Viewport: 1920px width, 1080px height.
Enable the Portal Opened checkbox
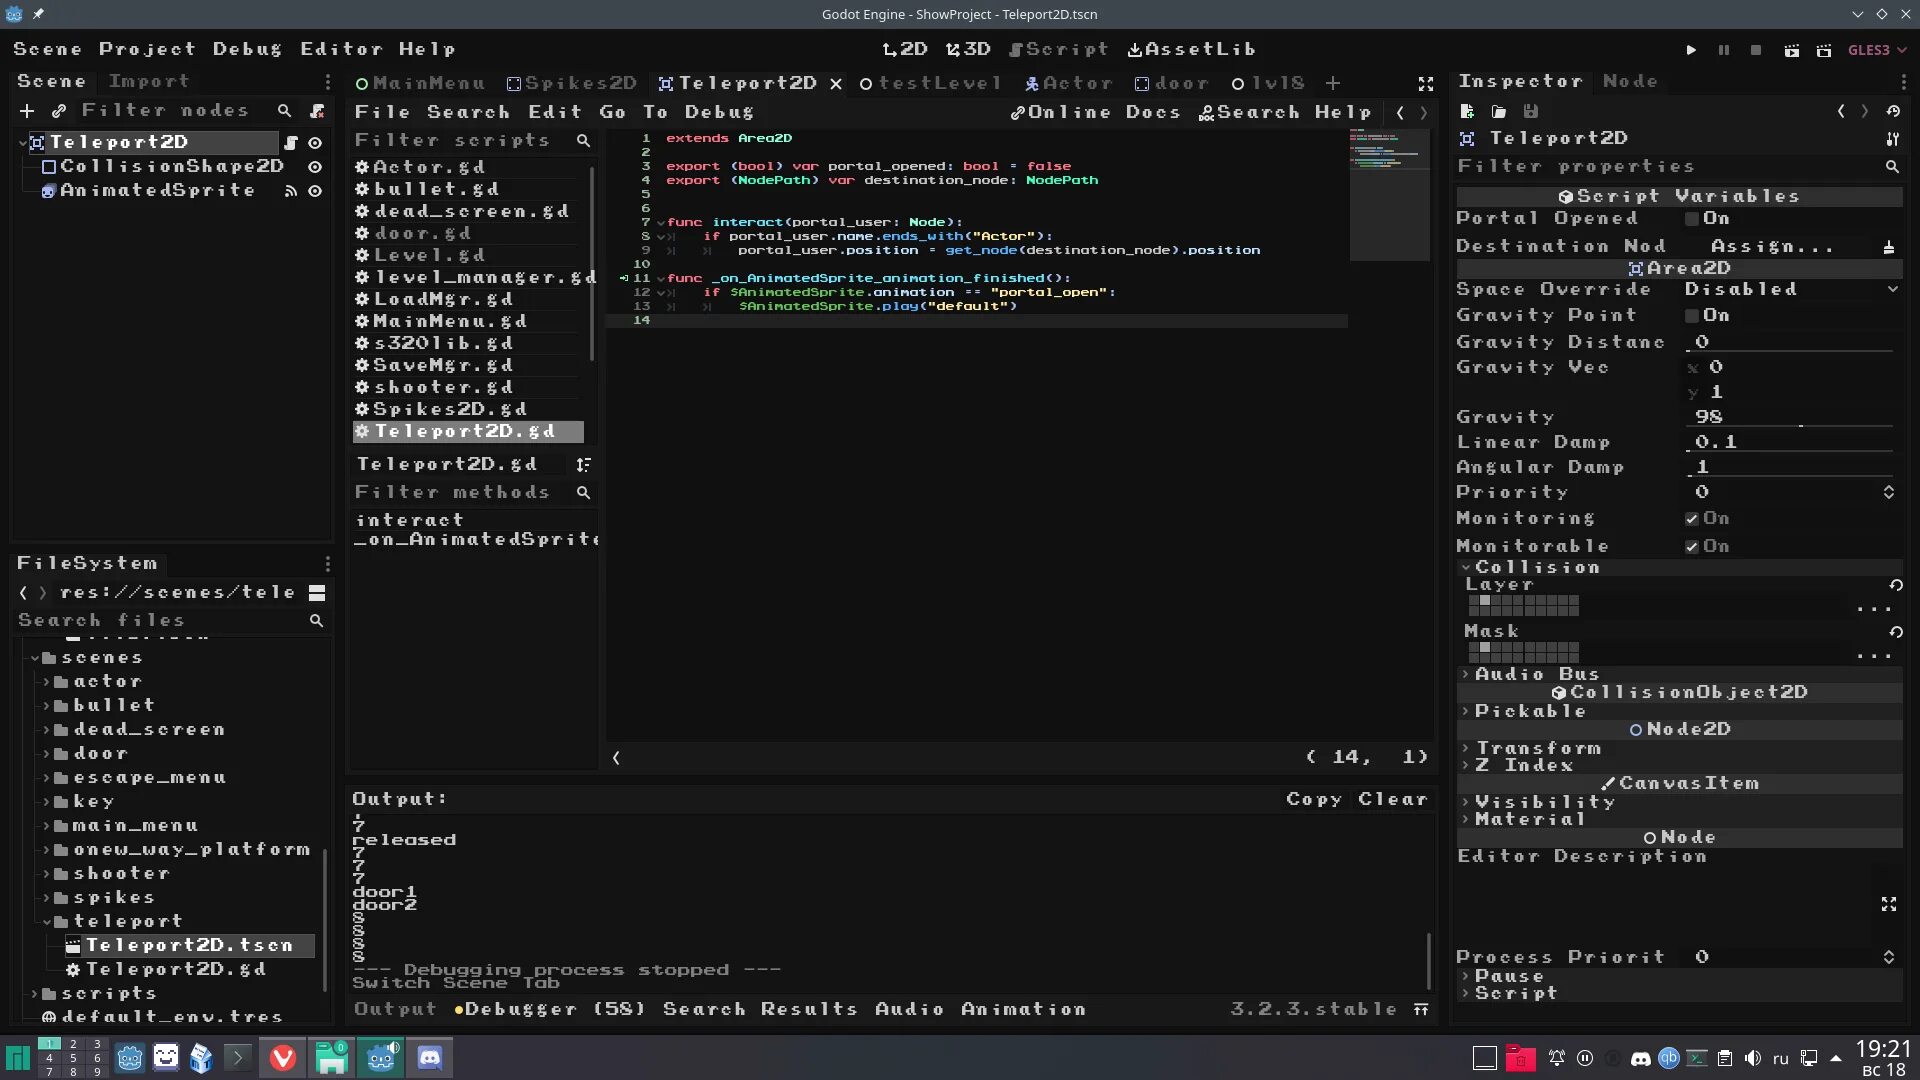1692,219
